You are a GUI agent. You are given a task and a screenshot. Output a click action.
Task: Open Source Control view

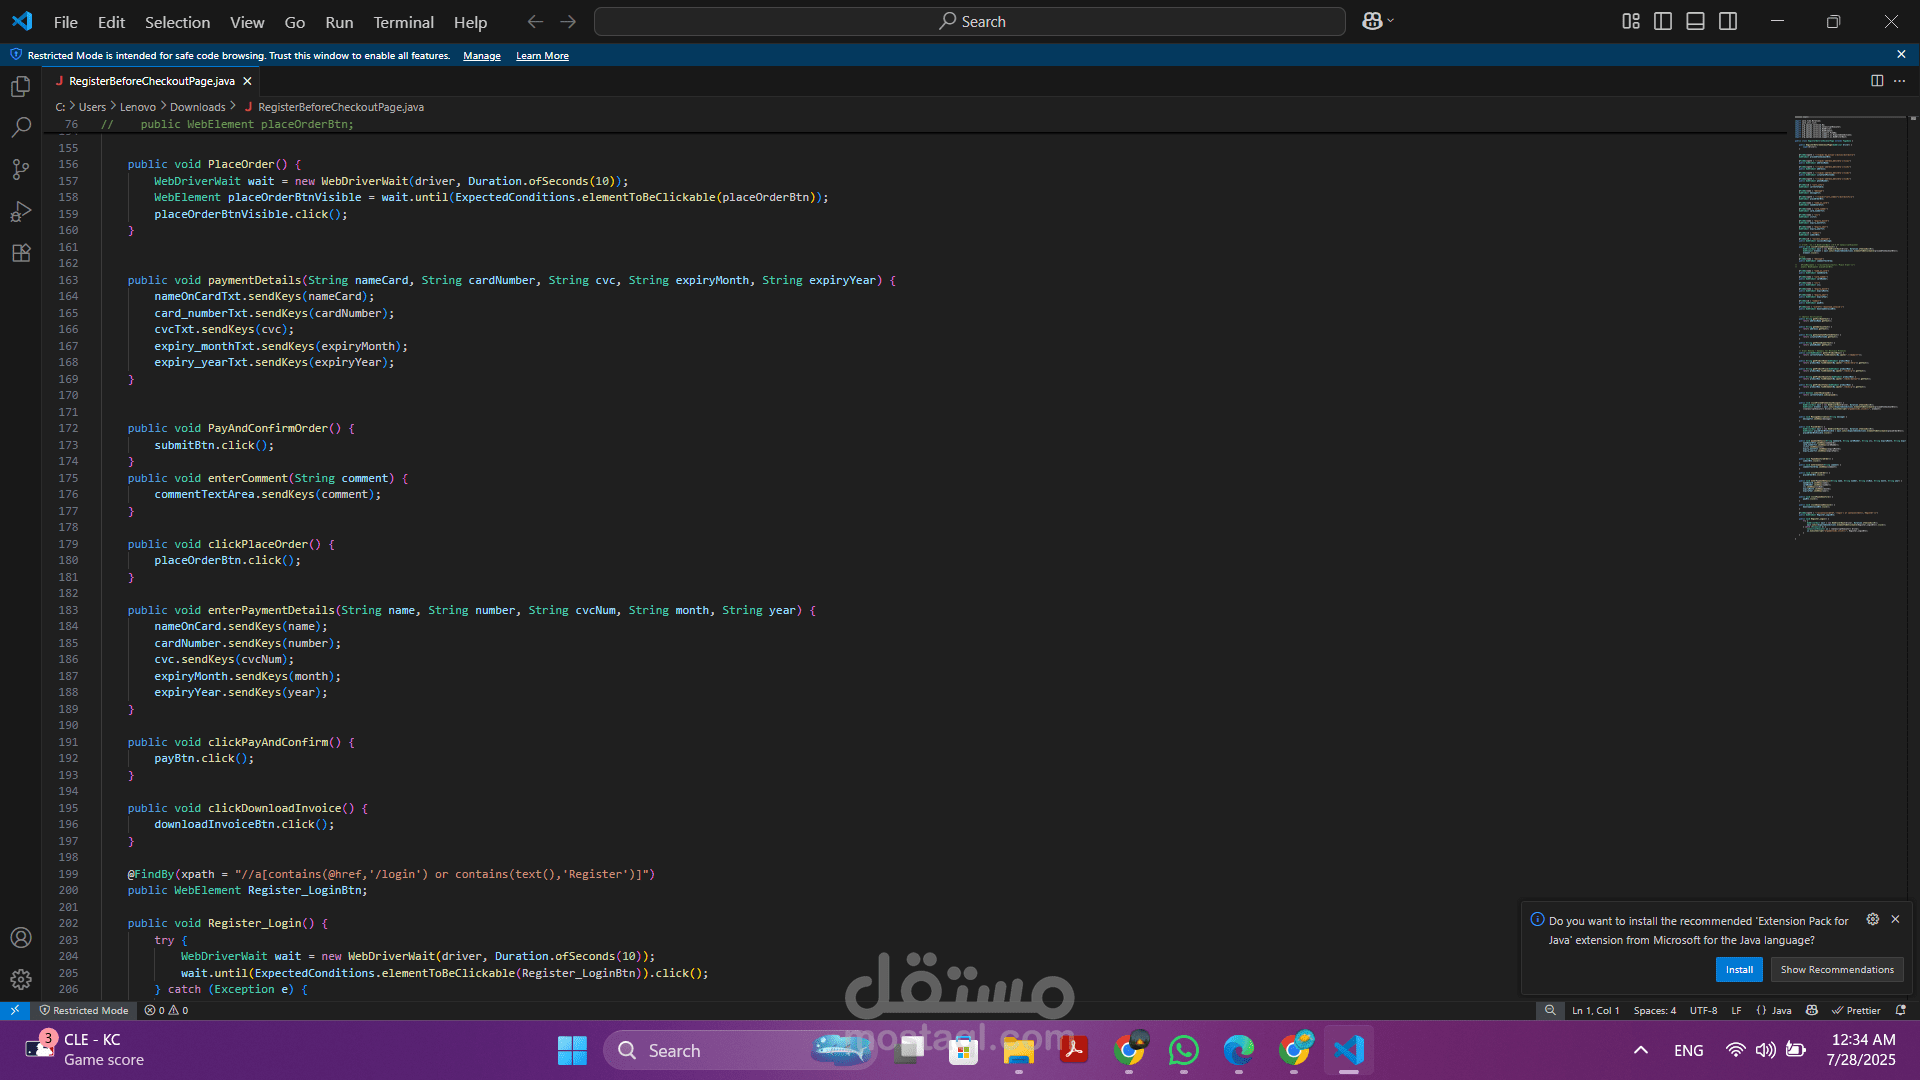pos(21,170)
